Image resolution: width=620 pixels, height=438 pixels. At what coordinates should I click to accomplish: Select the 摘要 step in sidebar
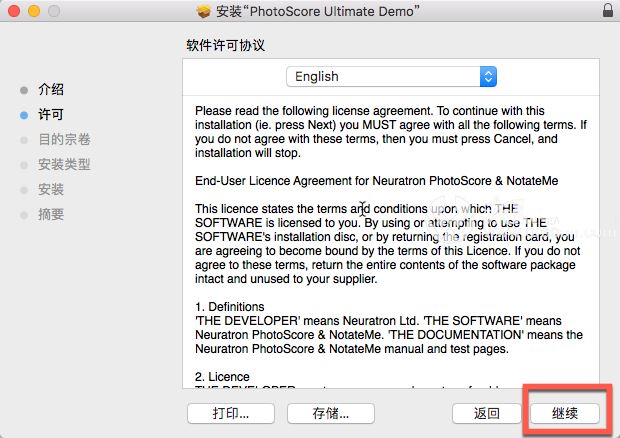(x=51, y=214)
